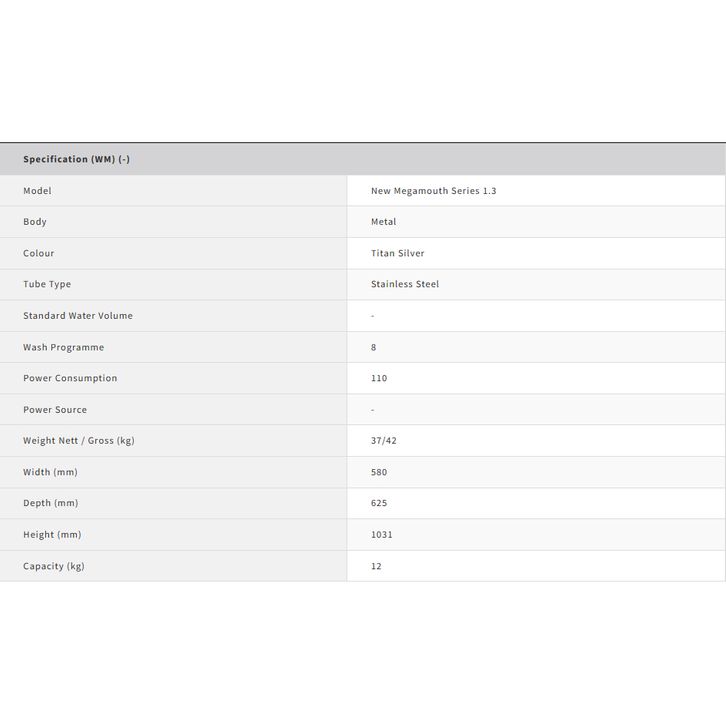The image size is (726, 726).
Task: Click the Metal body value
Action: (383, 222)
